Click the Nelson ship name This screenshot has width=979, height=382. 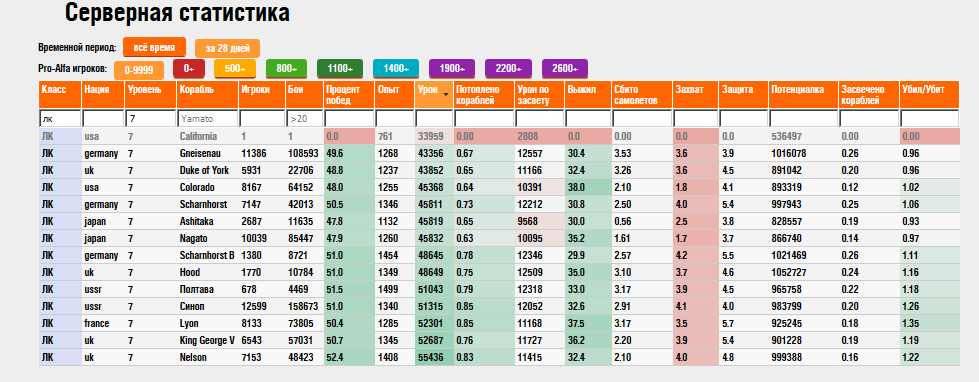coord(192,358)
